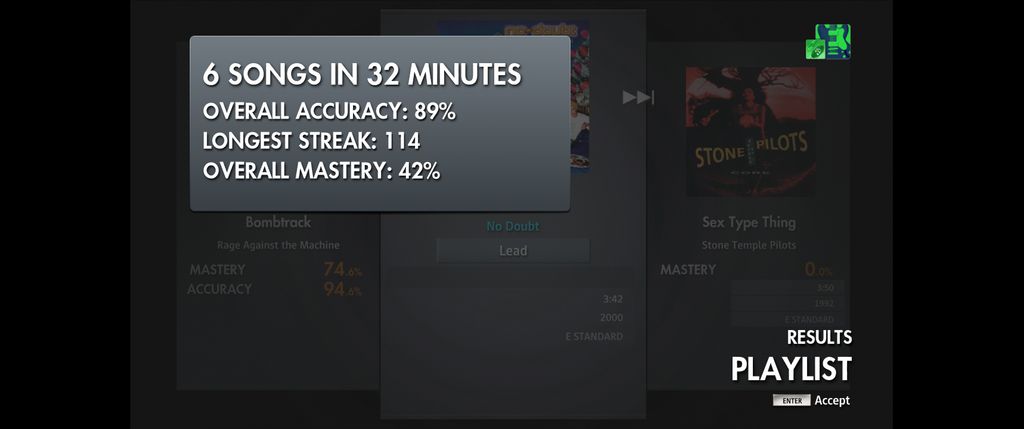Select the Sex Type Thing song title
The image size is (1024, 429).
coord(749,222)
